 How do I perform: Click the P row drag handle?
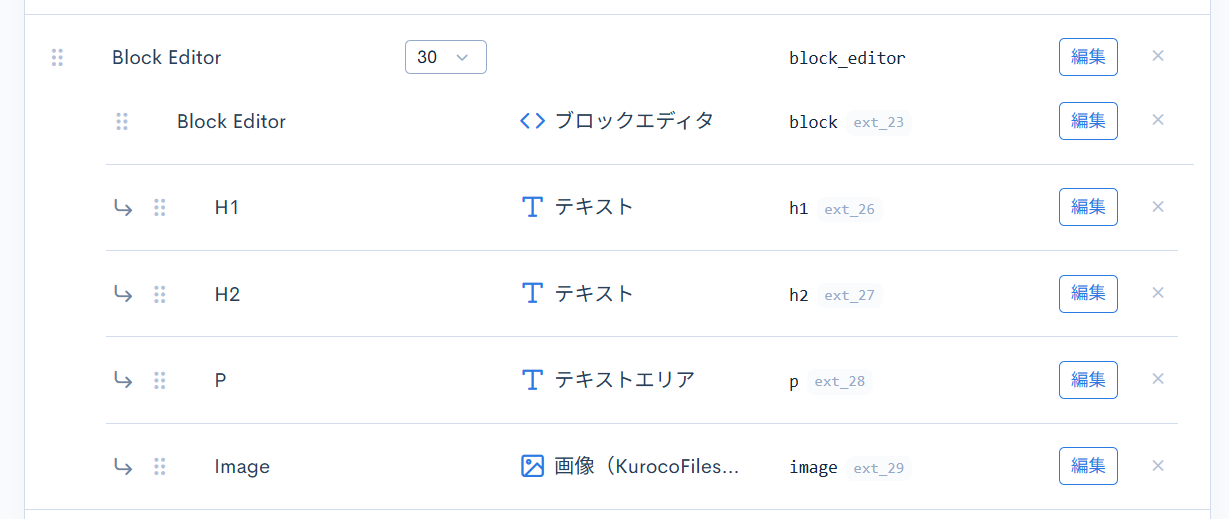(x=159, y=380)
